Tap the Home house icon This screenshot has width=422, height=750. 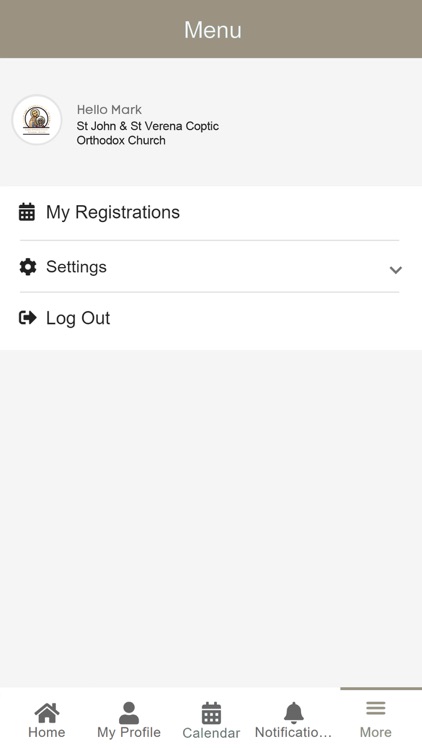pyautogui.click(x=47, y=713)
